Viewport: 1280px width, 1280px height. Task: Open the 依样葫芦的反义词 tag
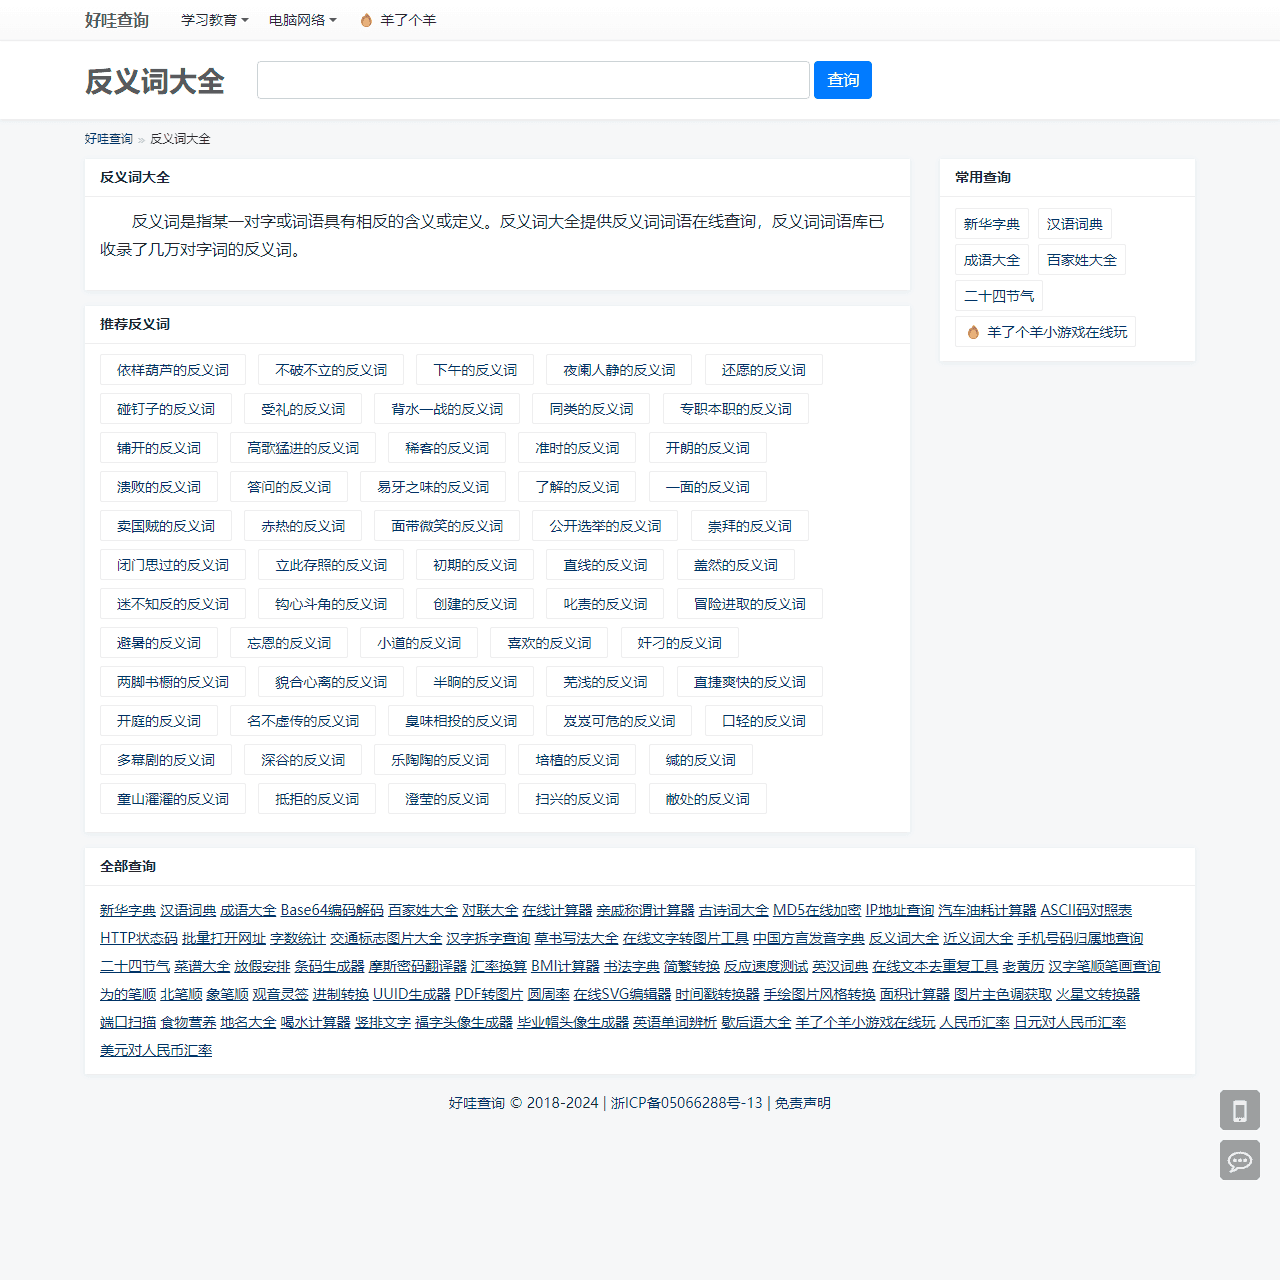click(173, 370)
